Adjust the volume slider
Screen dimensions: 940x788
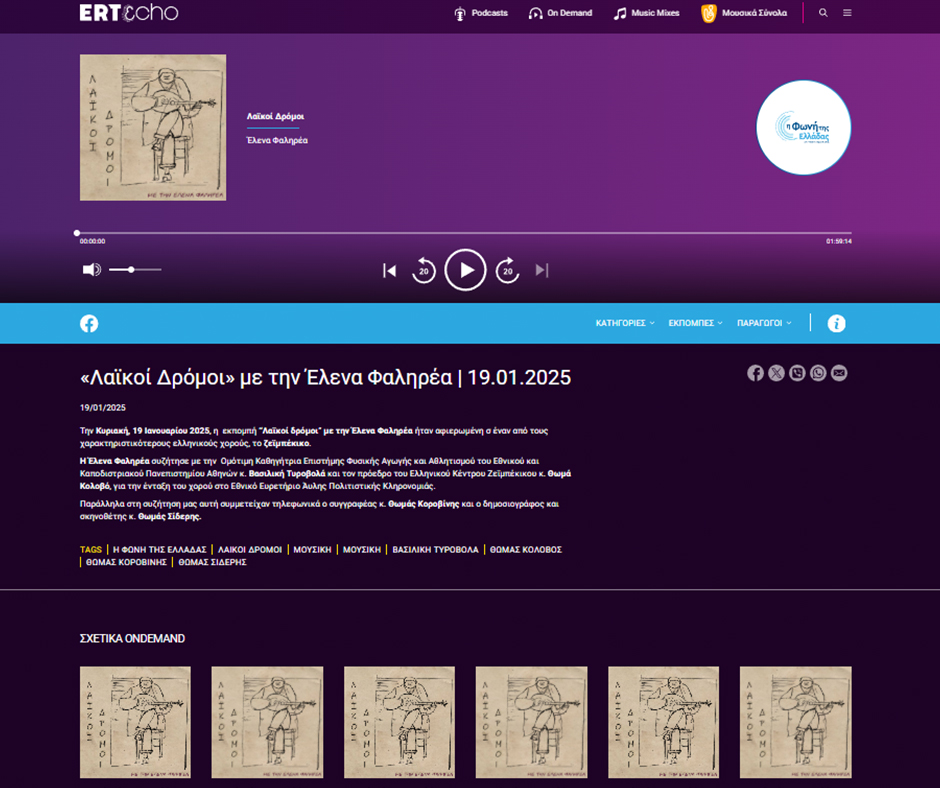(135, 270)
